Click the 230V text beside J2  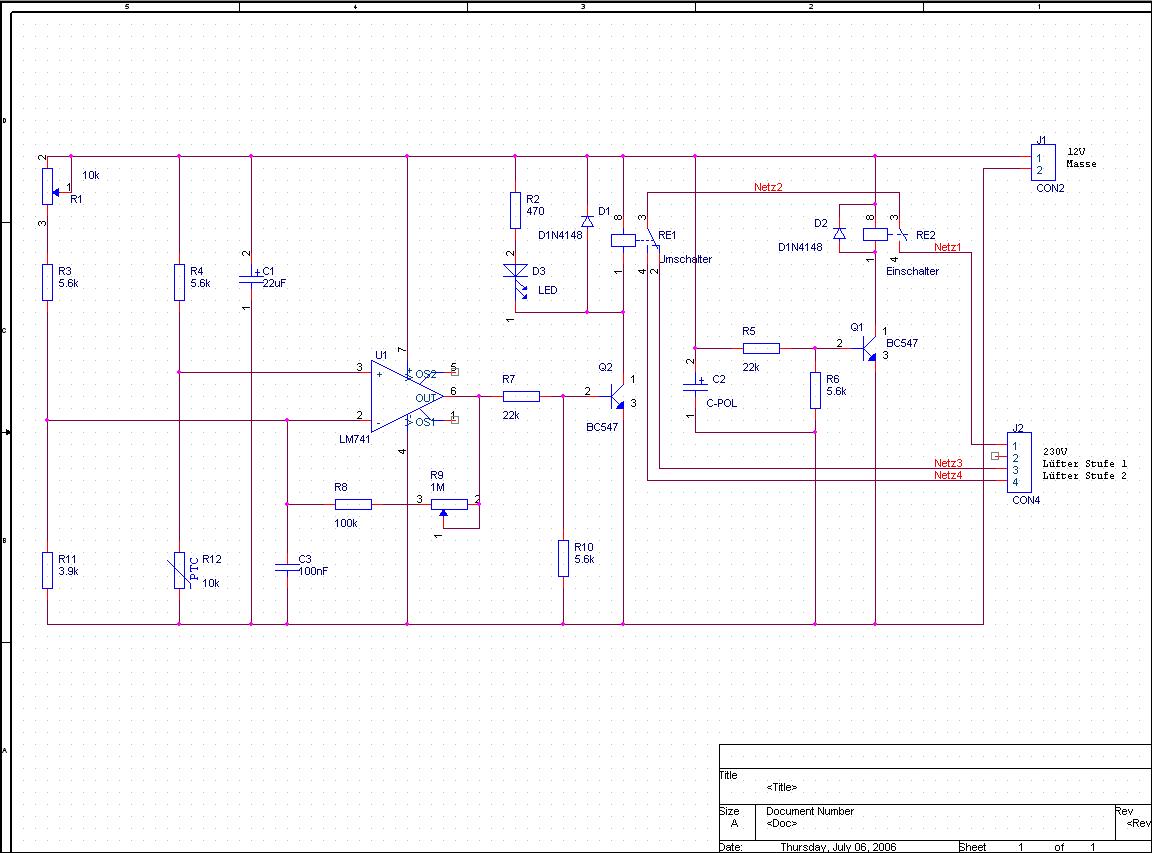pos(1055,451)
